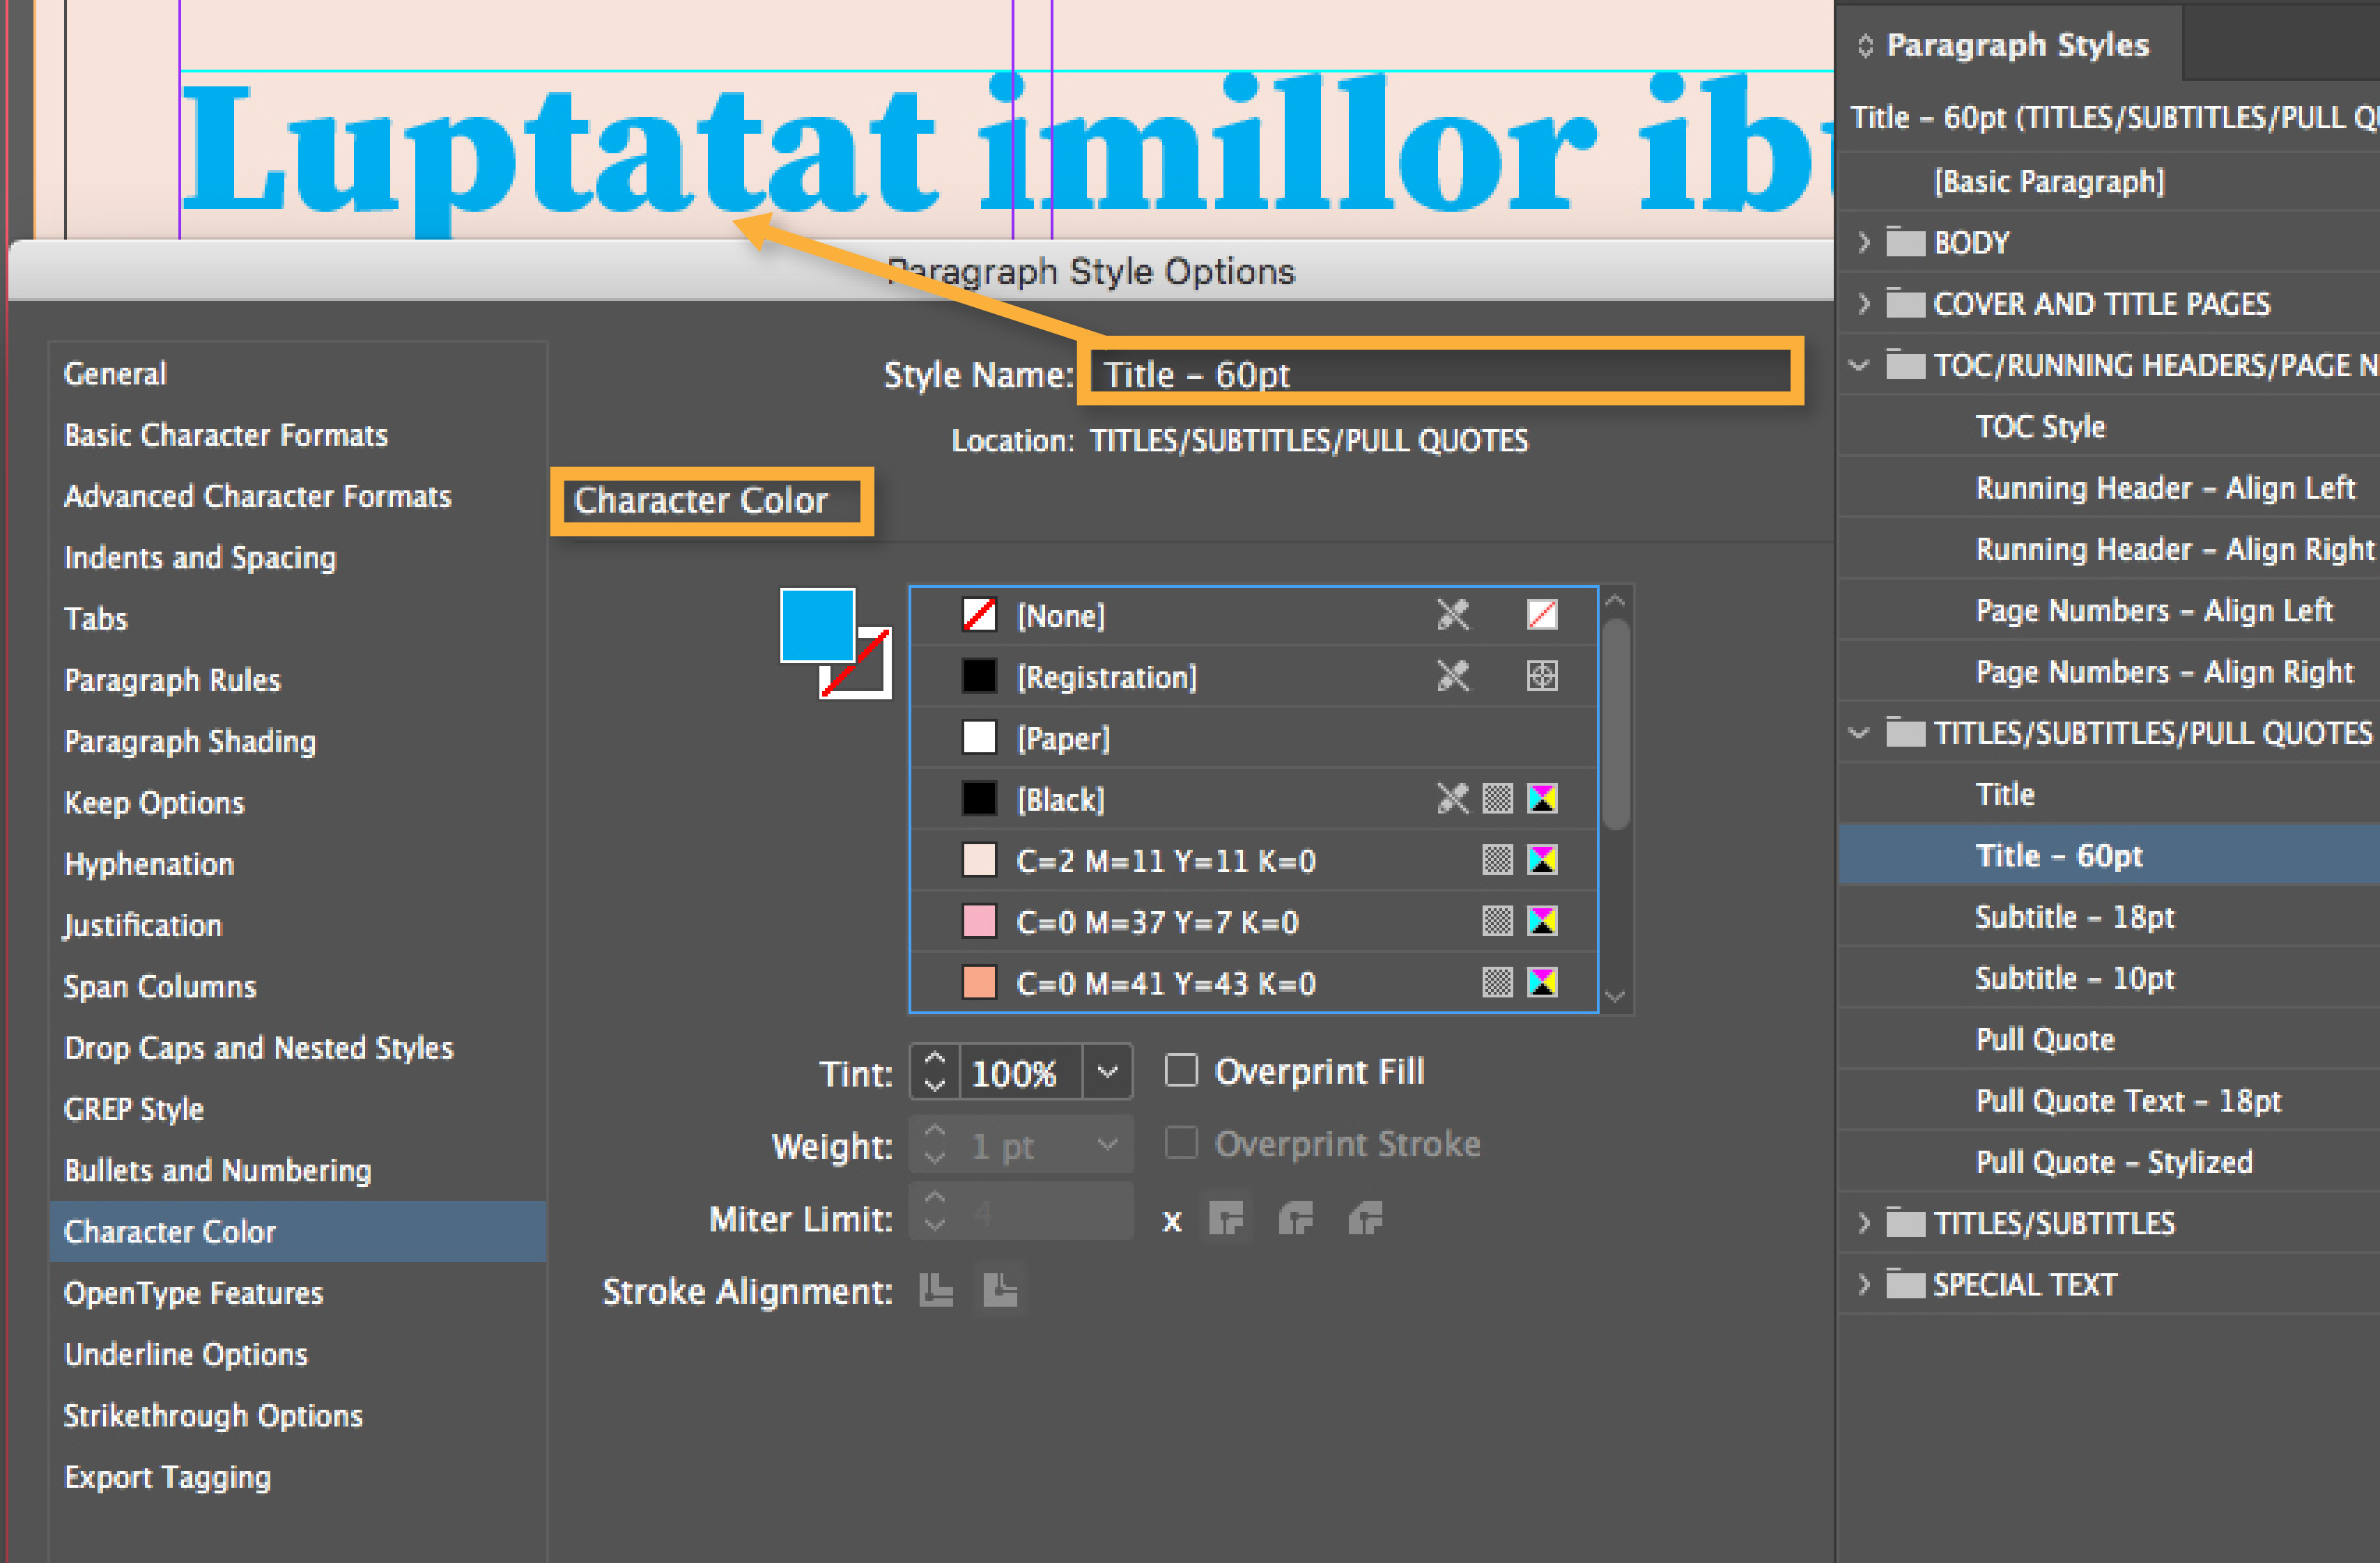Click the first Stroke Alignment icon
This screenshot has height=1563, width=2380.
(x=936, y=1290)
